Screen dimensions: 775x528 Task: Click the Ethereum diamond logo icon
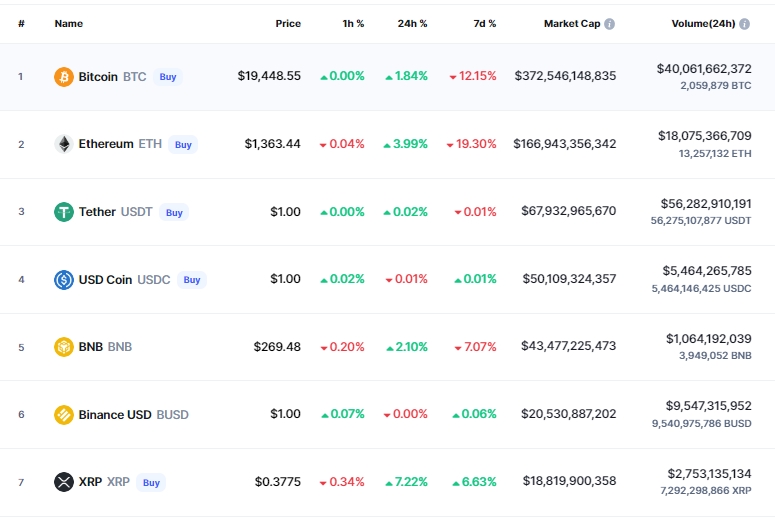[x=64, y=144]
